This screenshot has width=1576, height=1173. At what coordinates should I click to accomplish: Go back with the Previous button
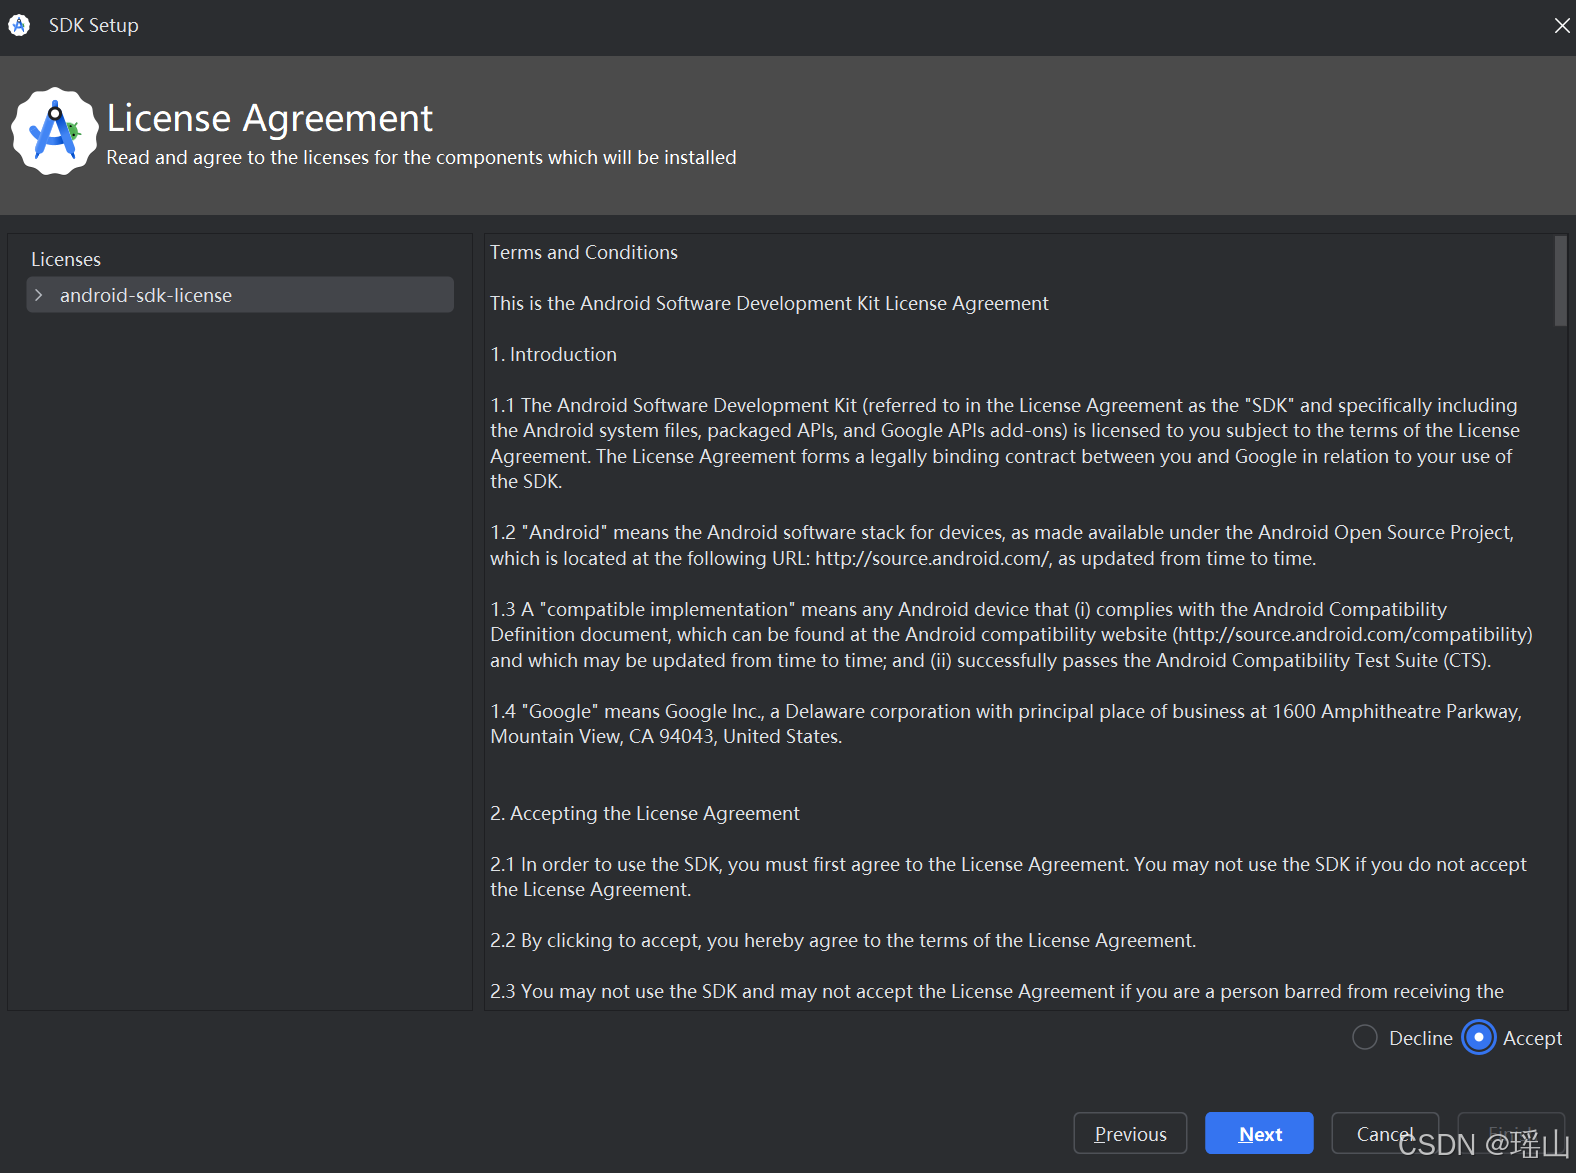[1130, 1133]
